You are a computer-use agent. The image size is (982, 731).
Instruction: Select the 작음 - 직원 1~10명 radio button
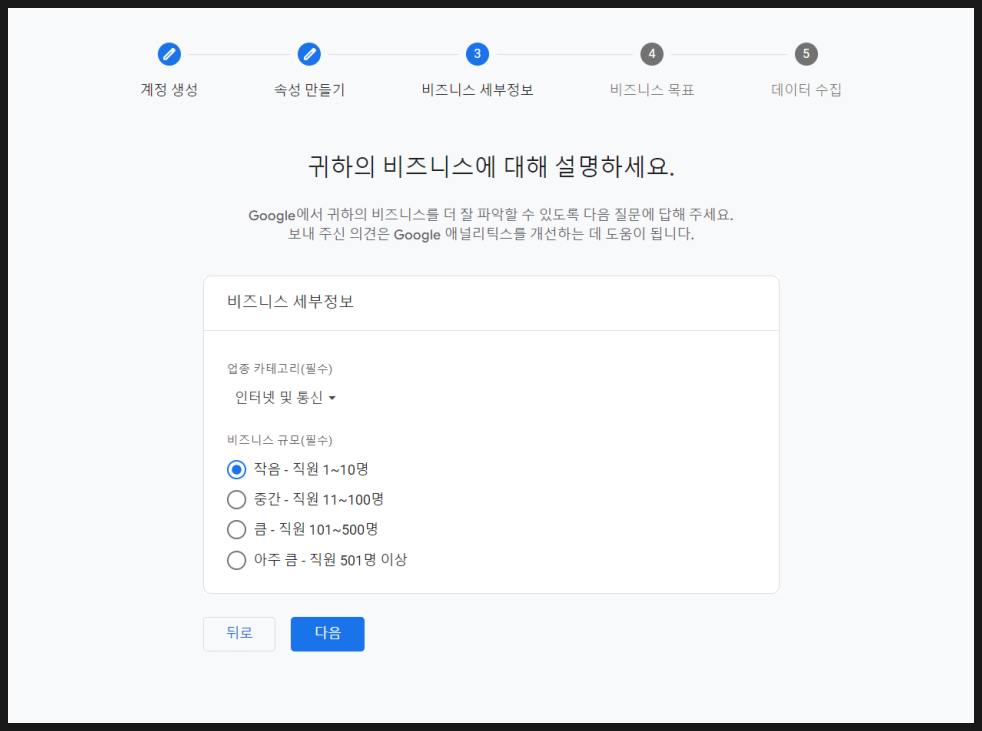pyautogui.click(x=237, y=469)
